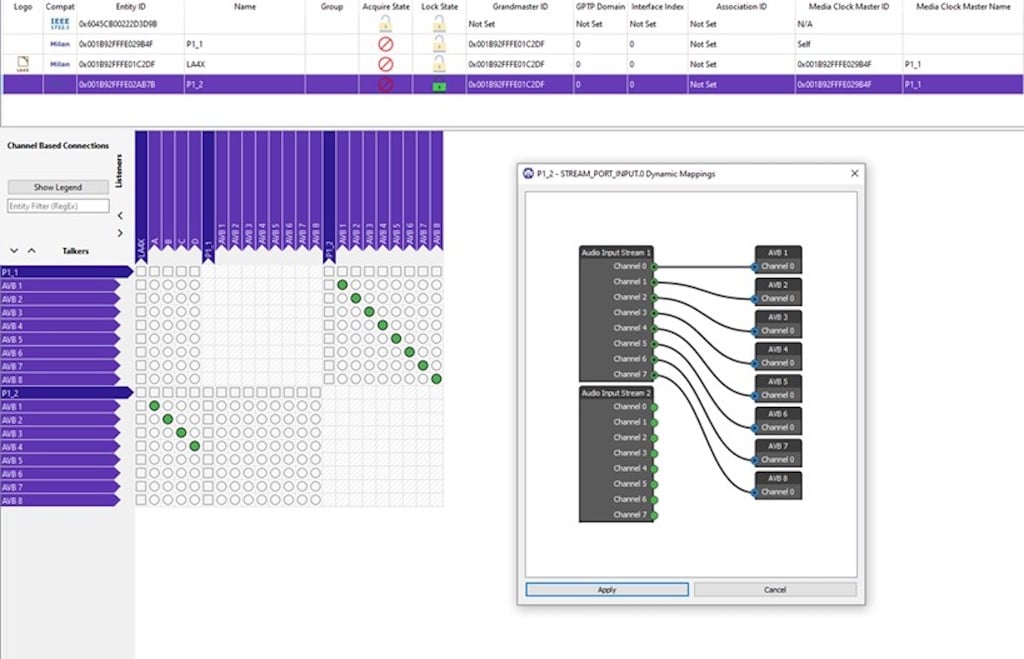
Task: Click the left chevron beside Listeners
Action: click(x=120, y=215)
